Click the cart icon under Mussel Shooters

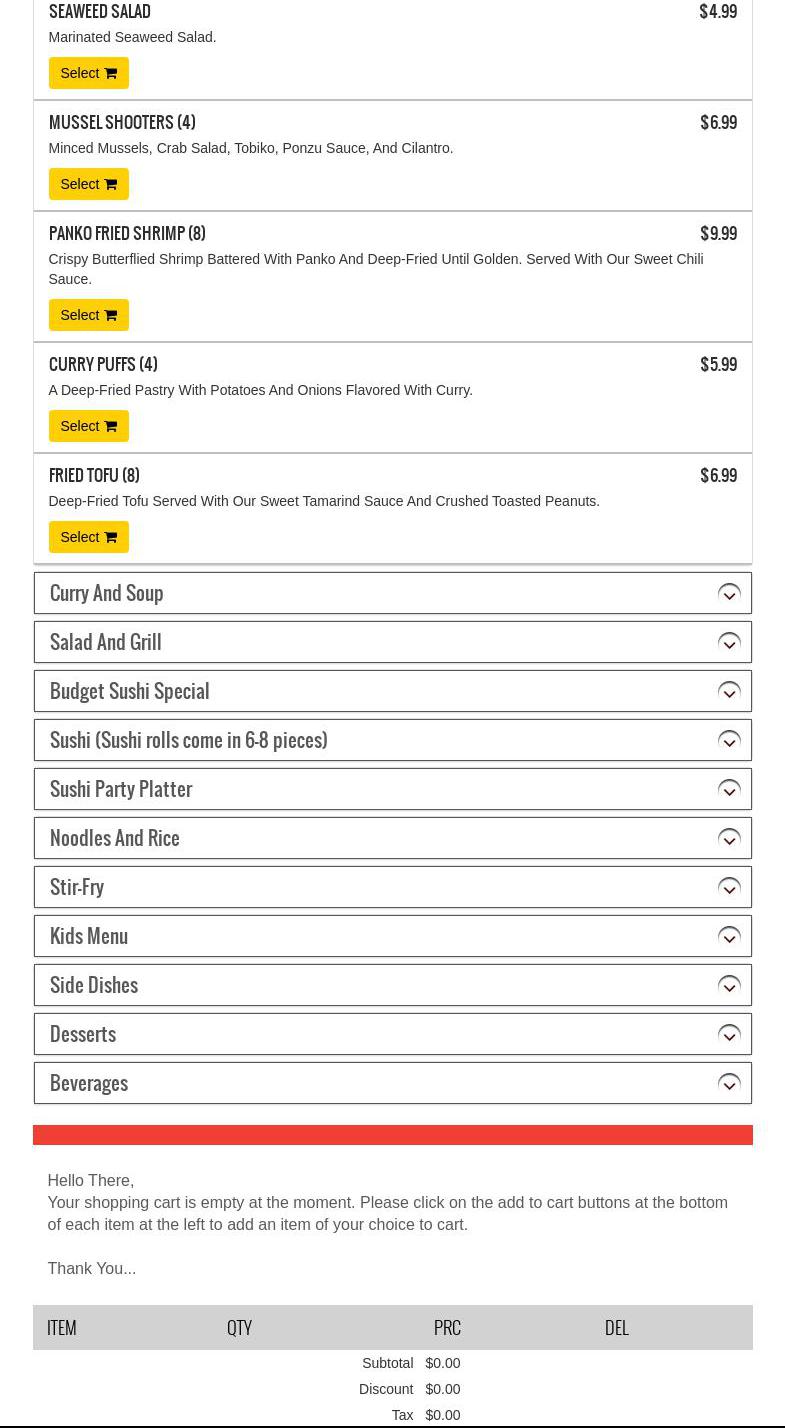coord(110,184)
